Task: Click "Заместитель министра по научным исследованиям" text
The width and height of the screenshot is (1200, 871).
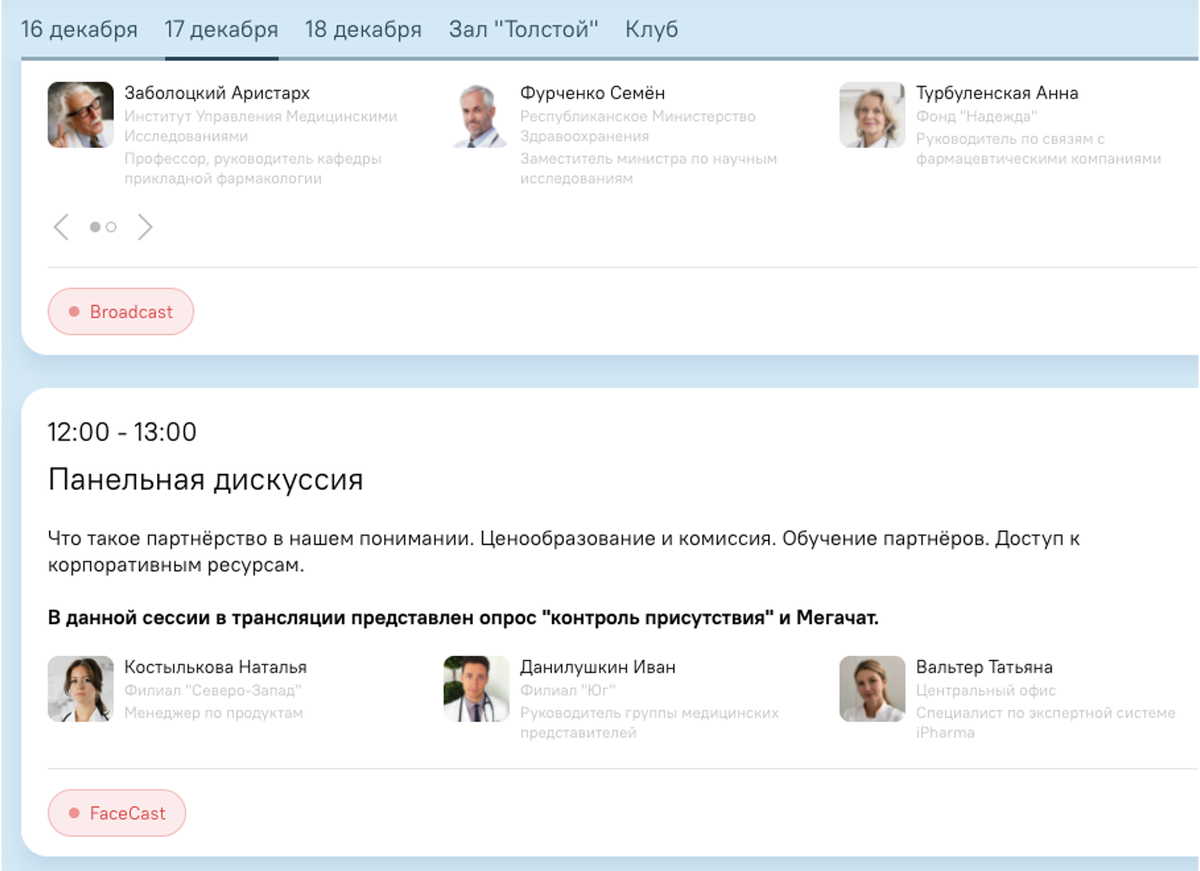Action: coord(648,169)
